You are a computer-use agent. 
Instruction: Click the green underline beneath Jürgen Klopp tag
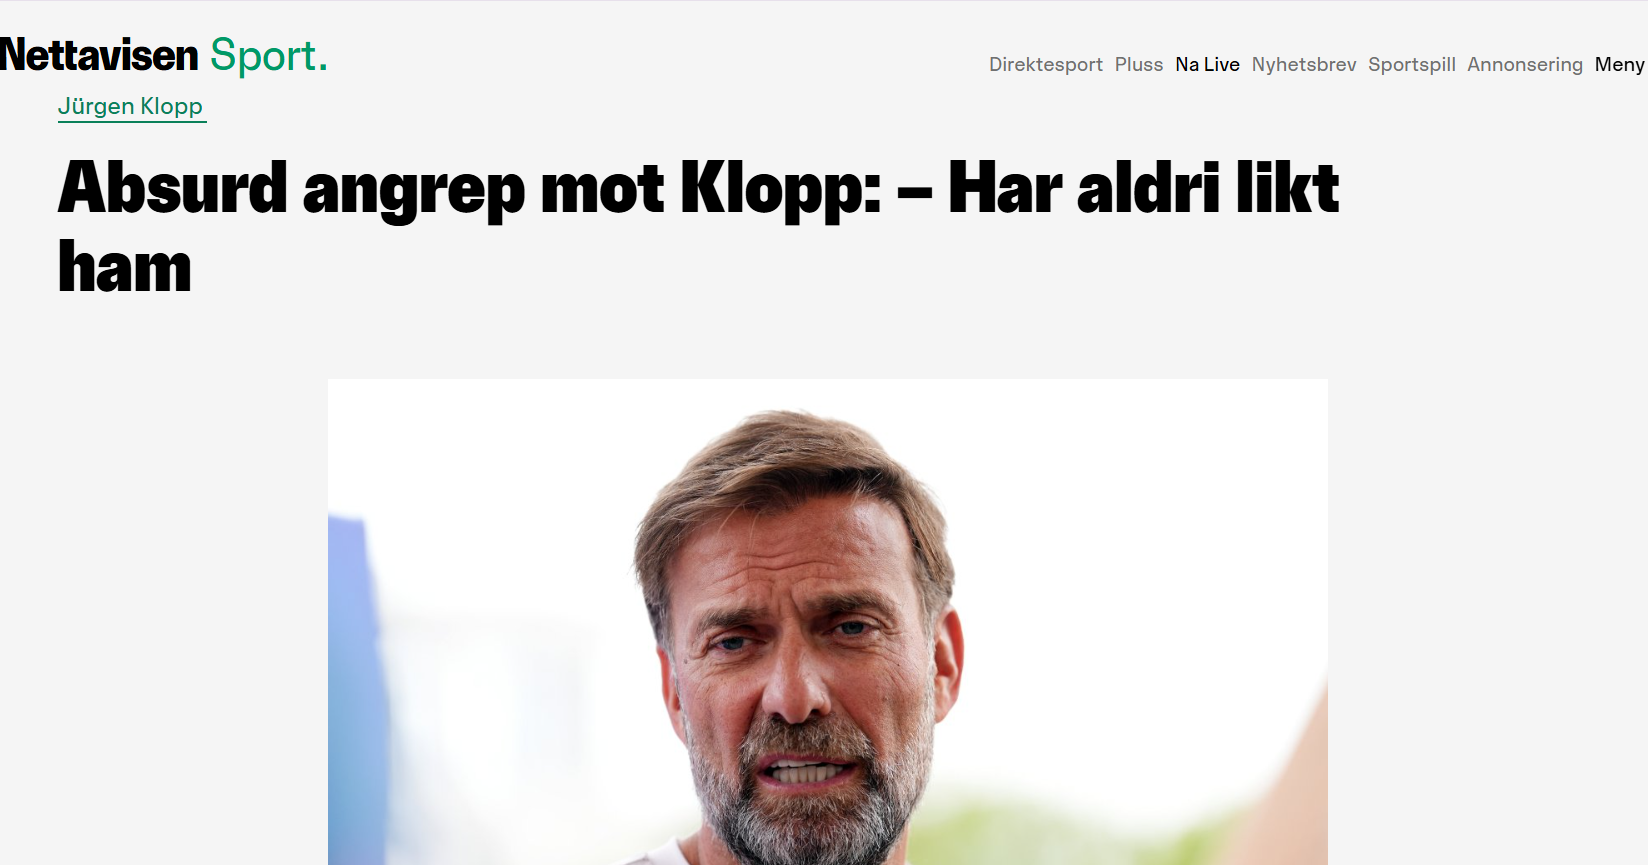(x=132, y=122)
